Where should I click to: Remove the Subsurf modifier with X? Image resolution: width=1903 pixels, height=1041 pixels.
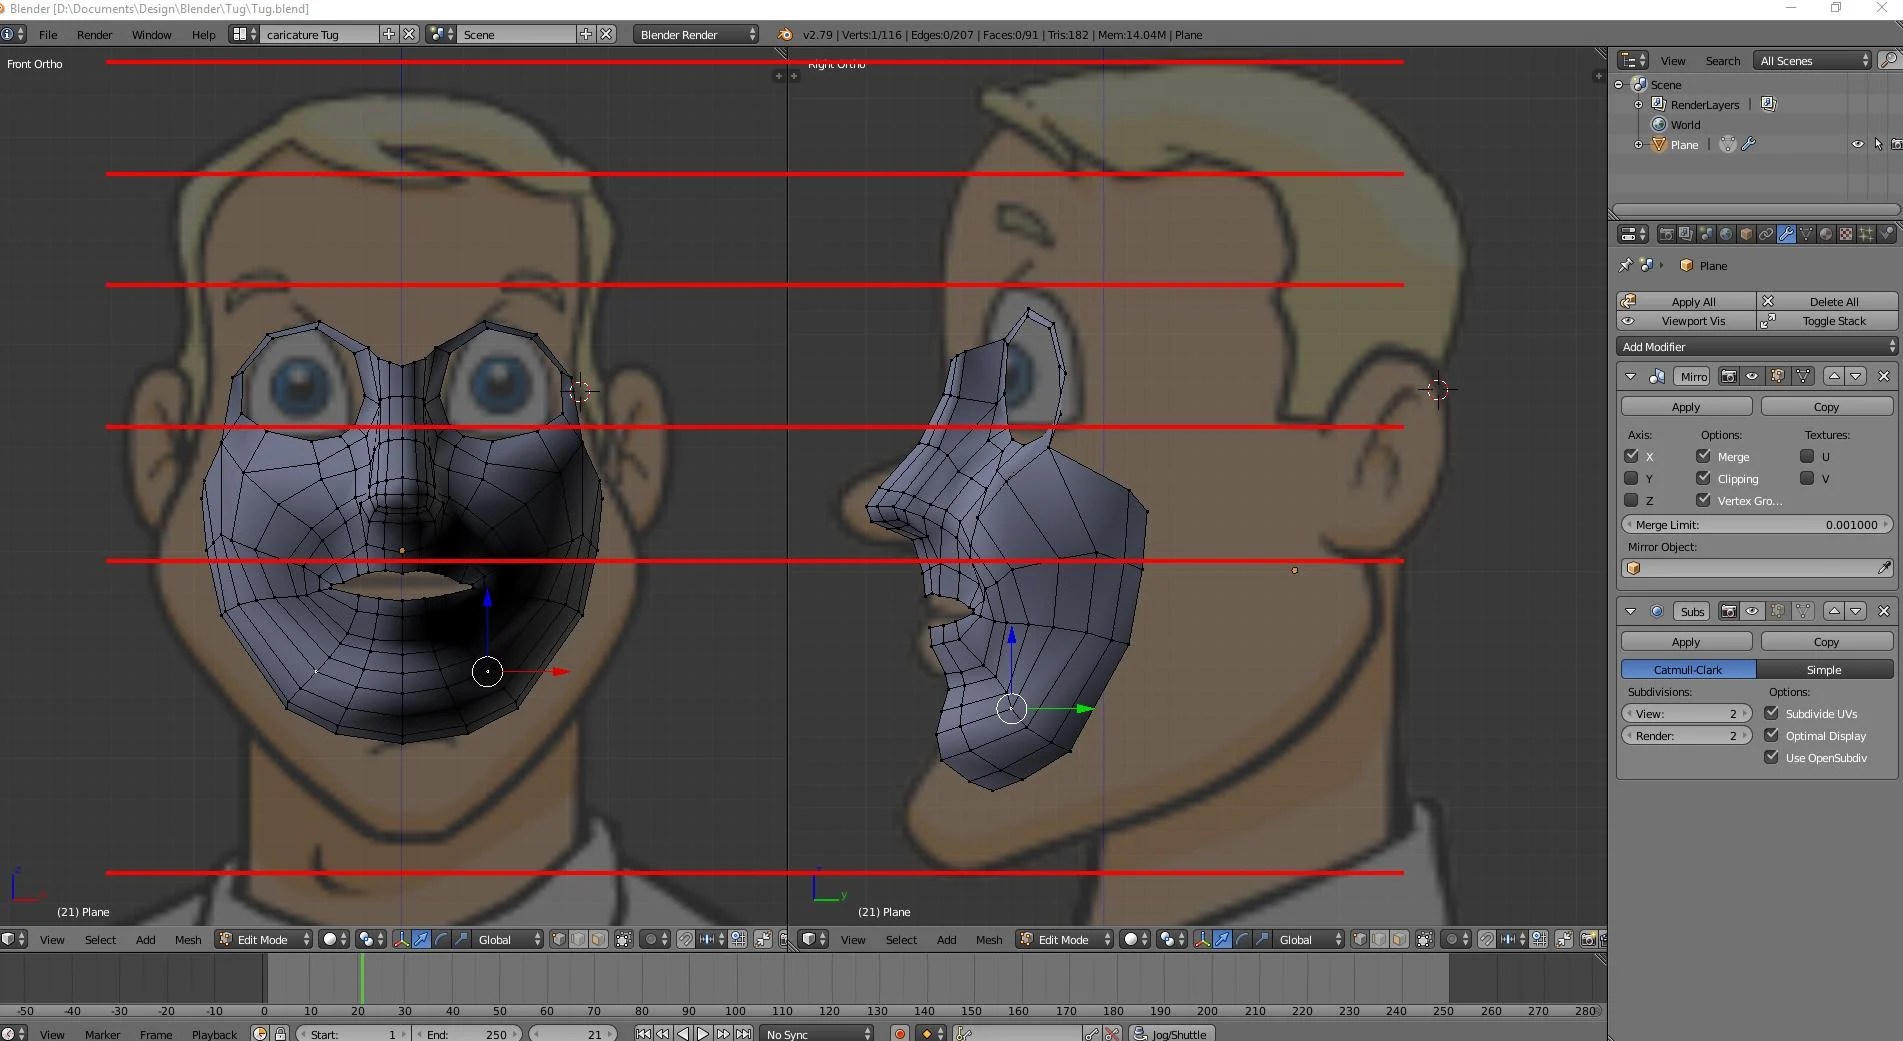click(x=1884, y=611)
